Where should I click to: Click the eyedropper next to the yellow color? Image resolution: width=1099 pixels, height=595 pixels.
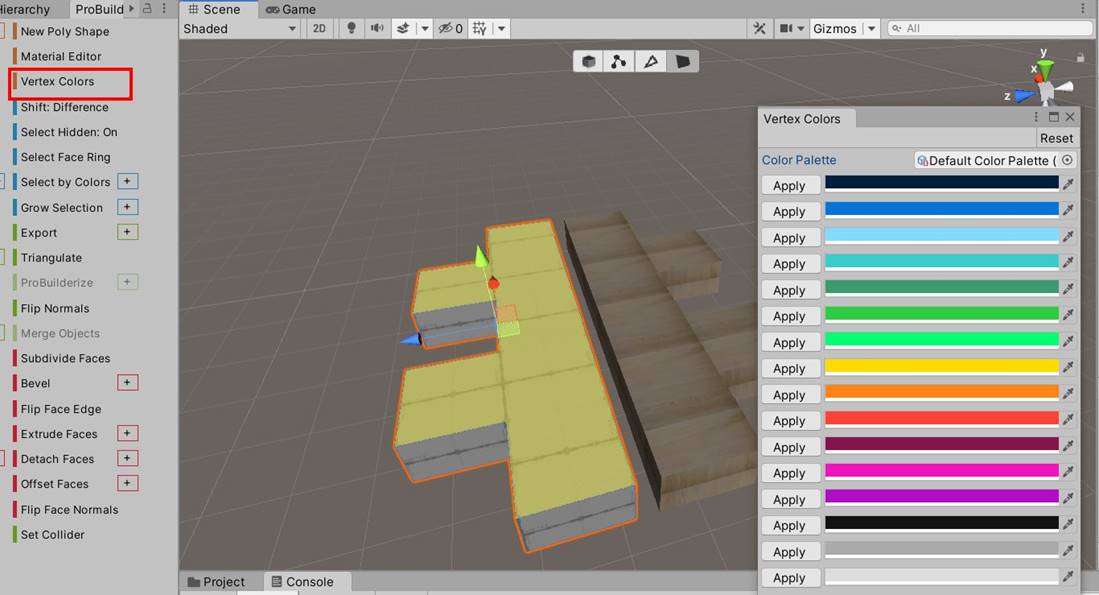click(1068, 367)
